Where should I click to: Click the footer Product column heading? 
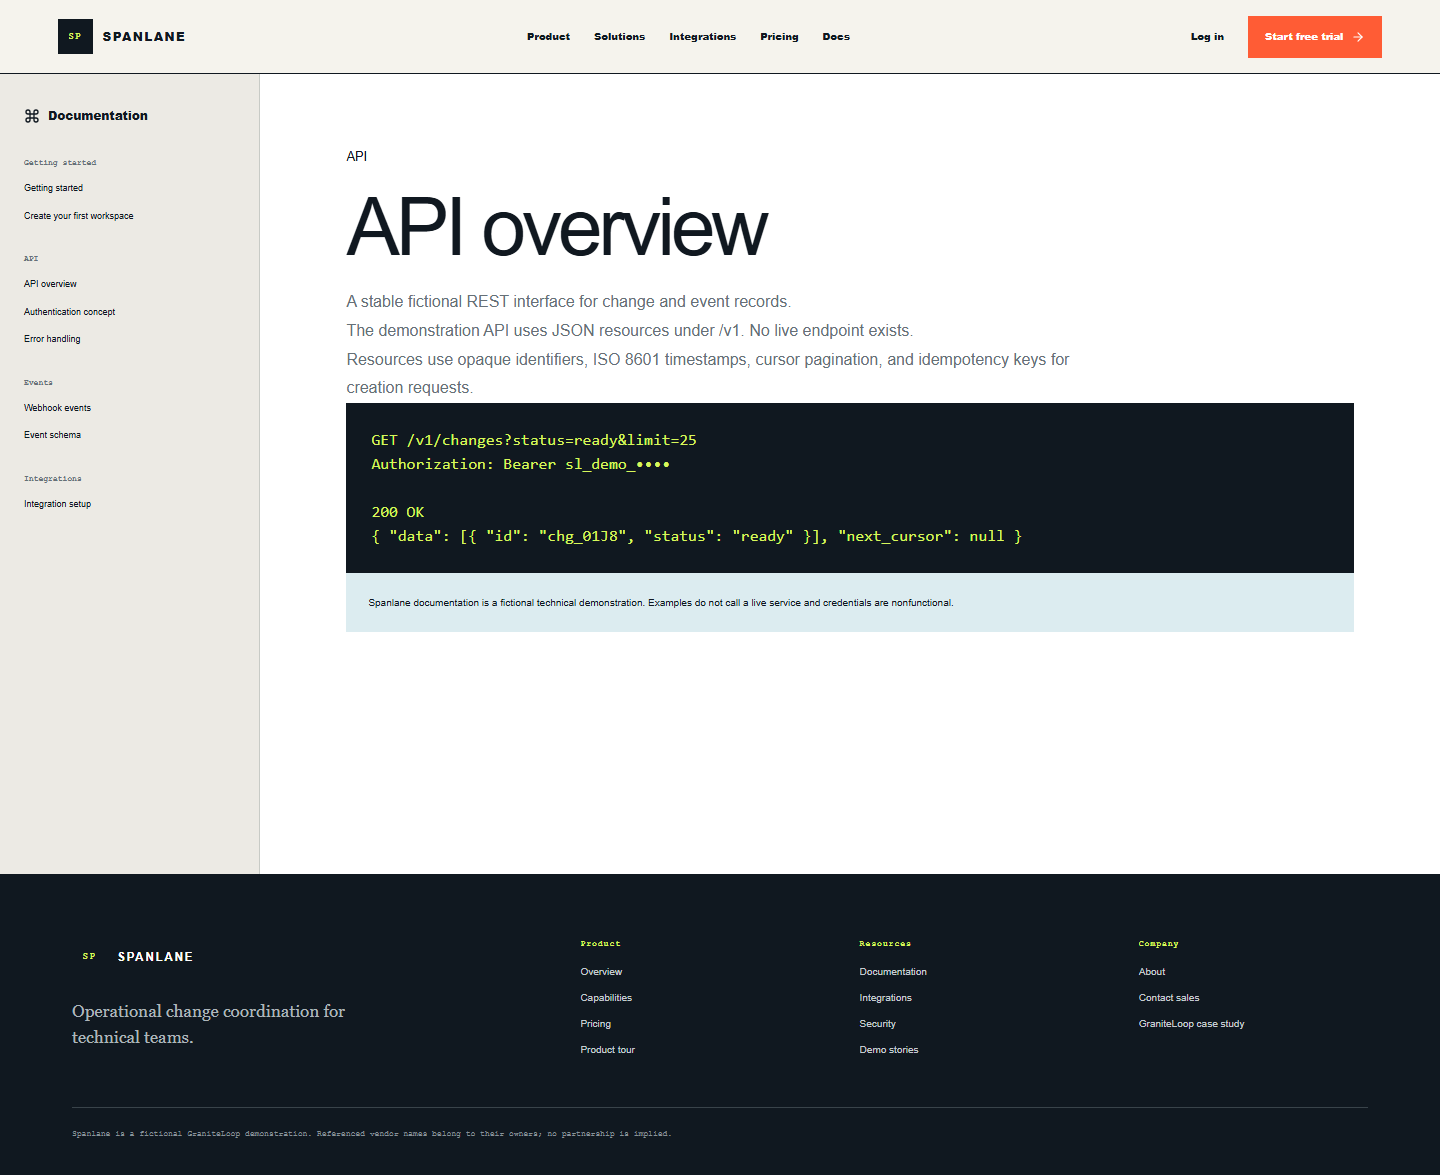600,944
